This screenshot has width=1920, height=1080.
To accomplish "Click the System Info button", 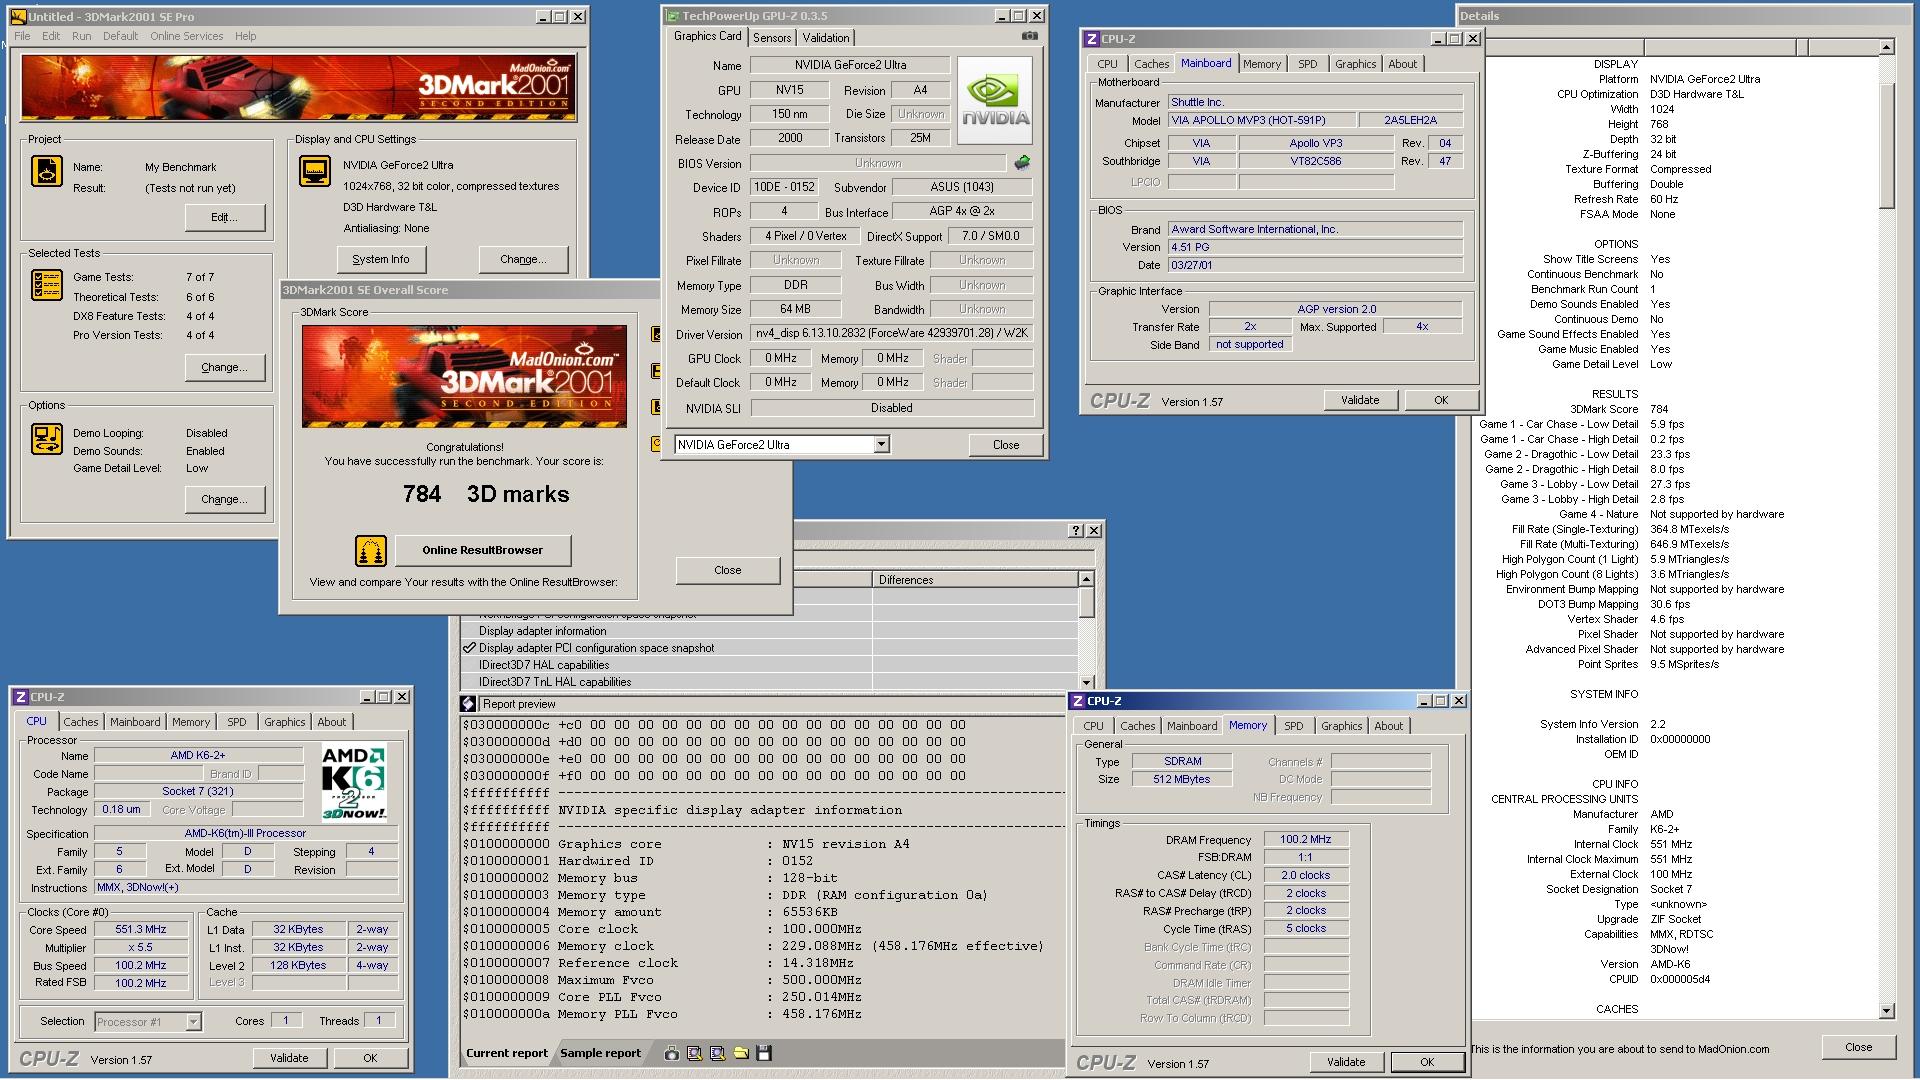I will (x=381, y=259).
